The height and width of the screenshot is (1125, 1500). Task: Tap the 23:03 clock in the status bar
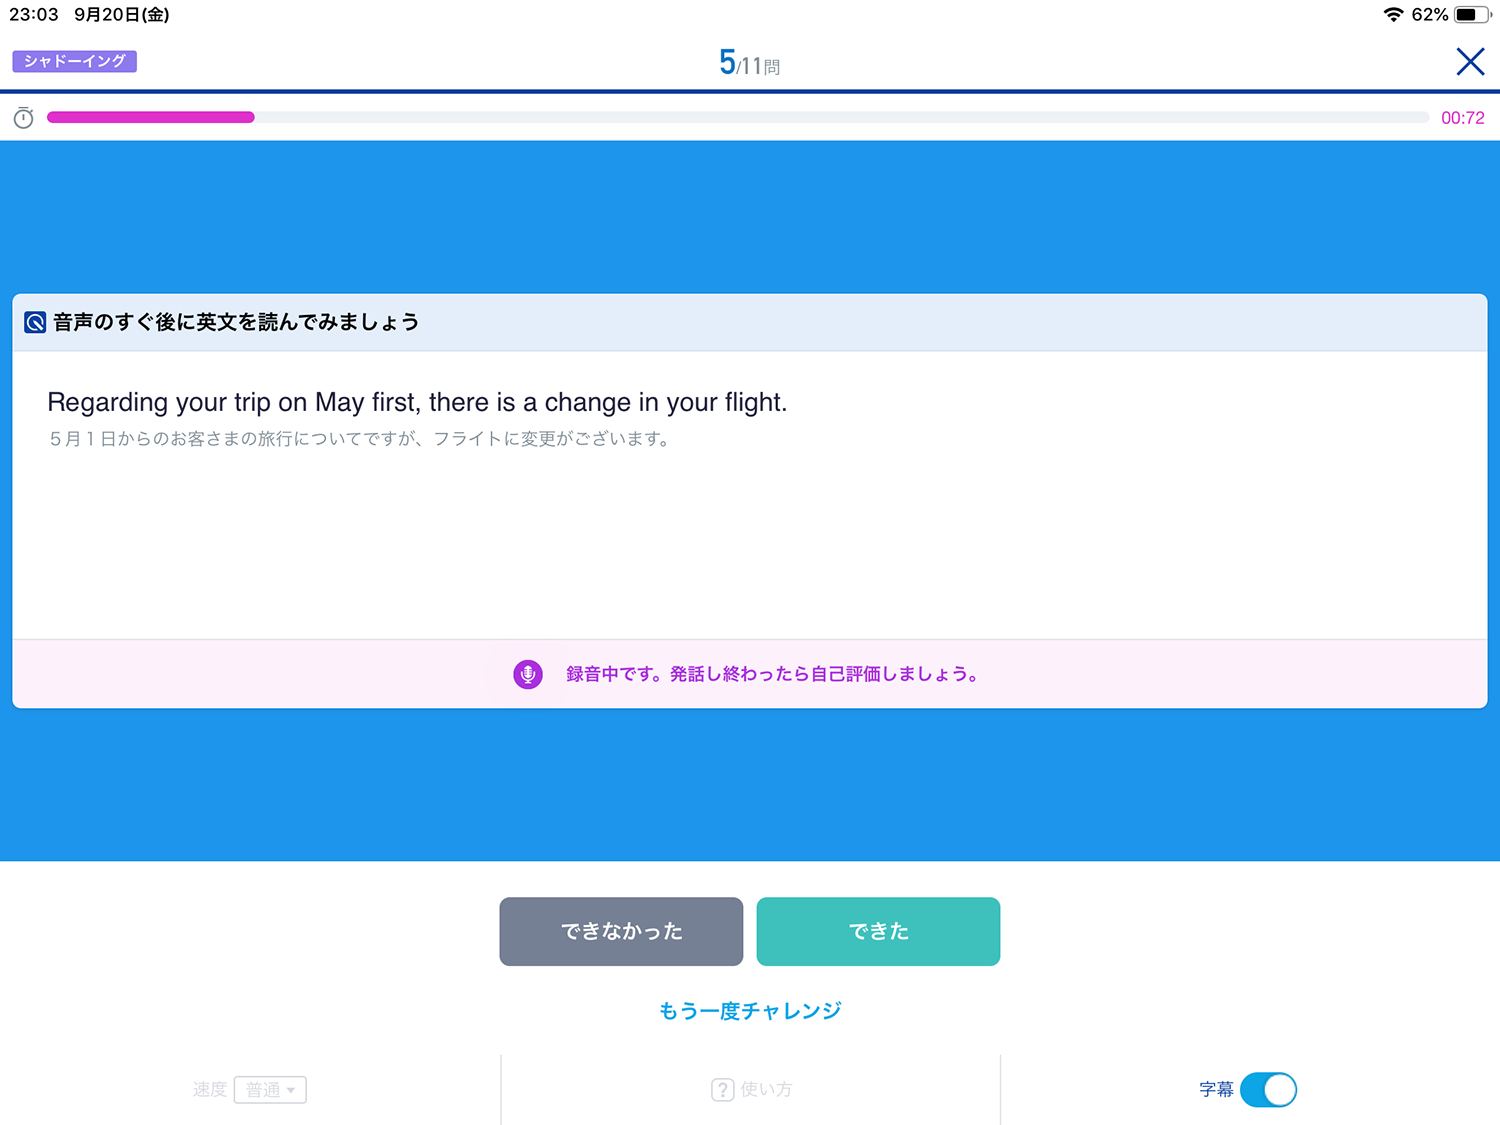point(34,15)
